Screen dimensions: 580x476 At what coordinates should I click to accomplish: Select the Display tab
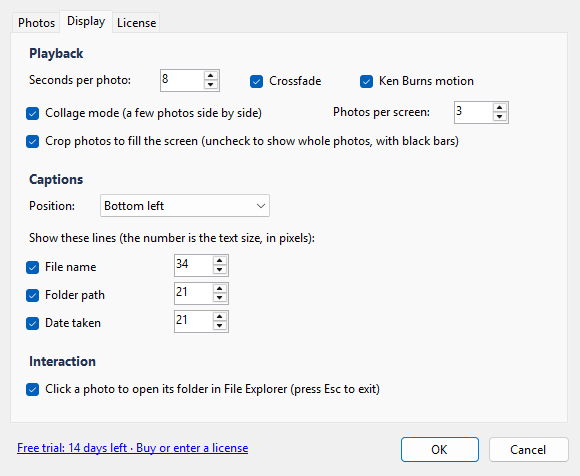pos(86,21)
